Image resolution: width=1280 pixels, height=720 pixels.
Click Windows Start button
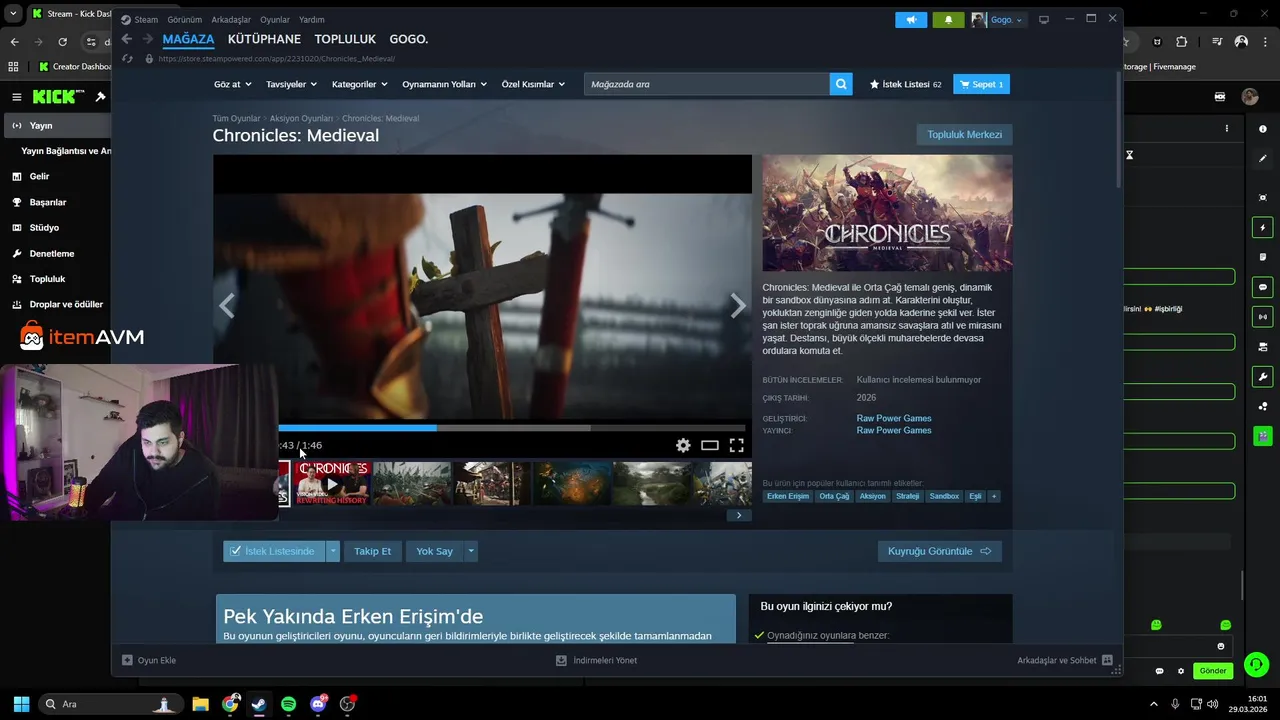pos(21,704)
